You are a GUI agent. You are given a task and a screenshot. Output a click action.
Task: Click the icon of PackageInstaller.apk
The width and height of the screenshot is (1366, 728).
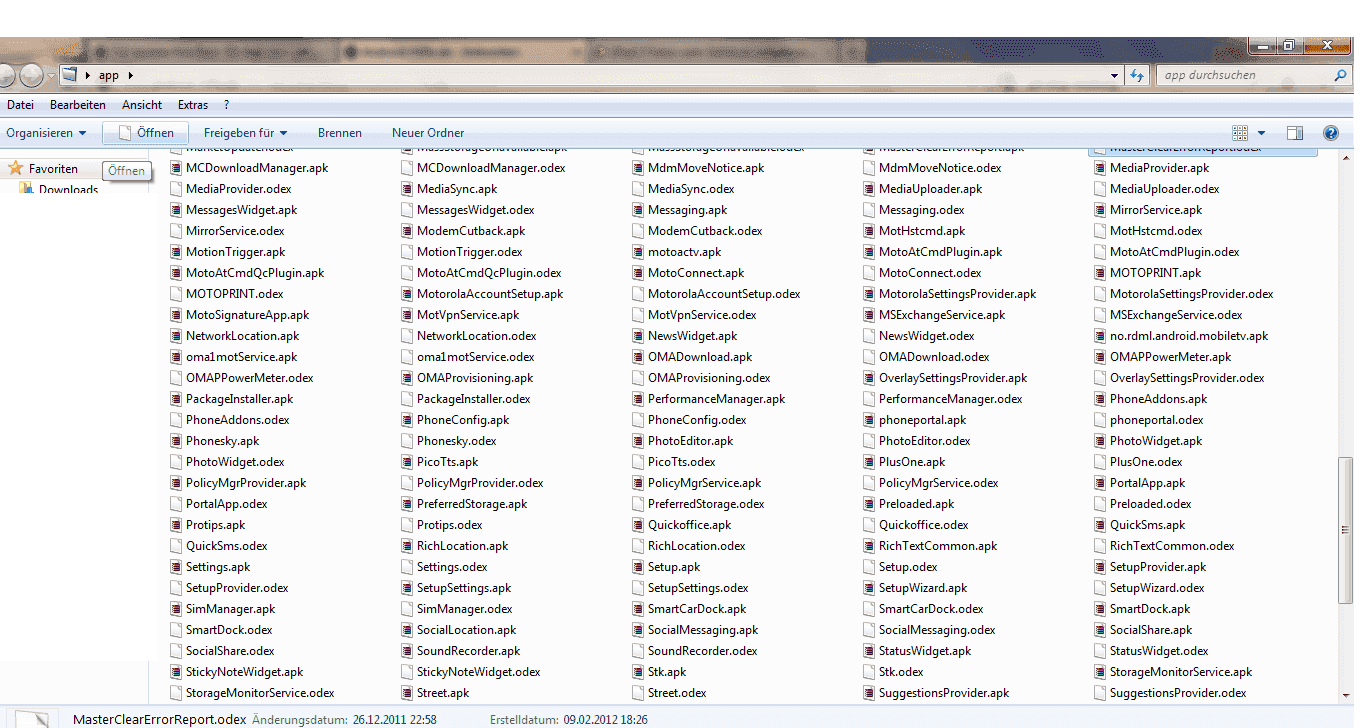click(176, 399)
